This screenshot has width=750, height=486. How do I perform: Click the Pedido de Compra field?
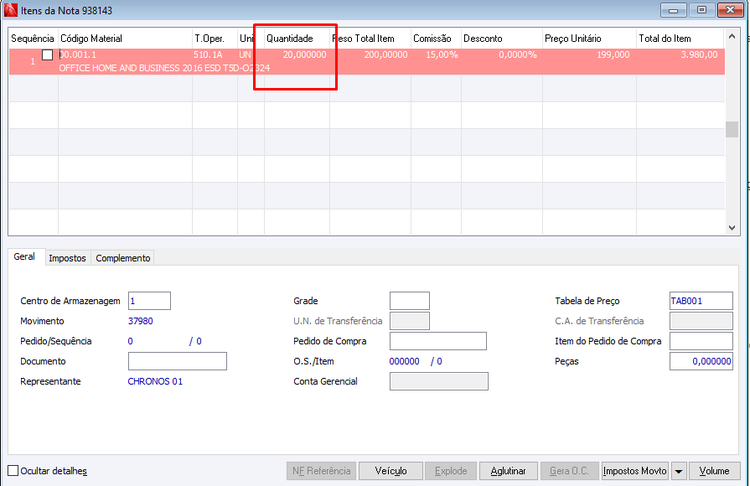click(438, 341)
